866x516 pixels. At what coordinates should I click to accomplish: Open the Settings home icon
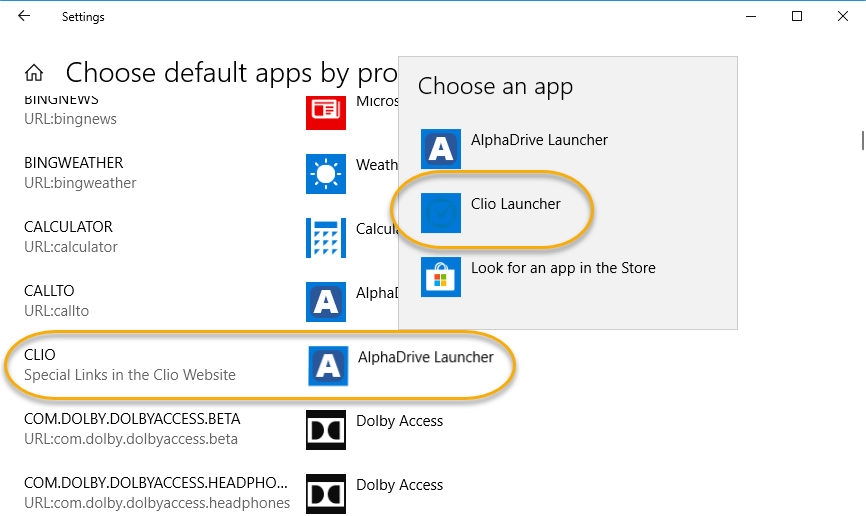[34, 72]
